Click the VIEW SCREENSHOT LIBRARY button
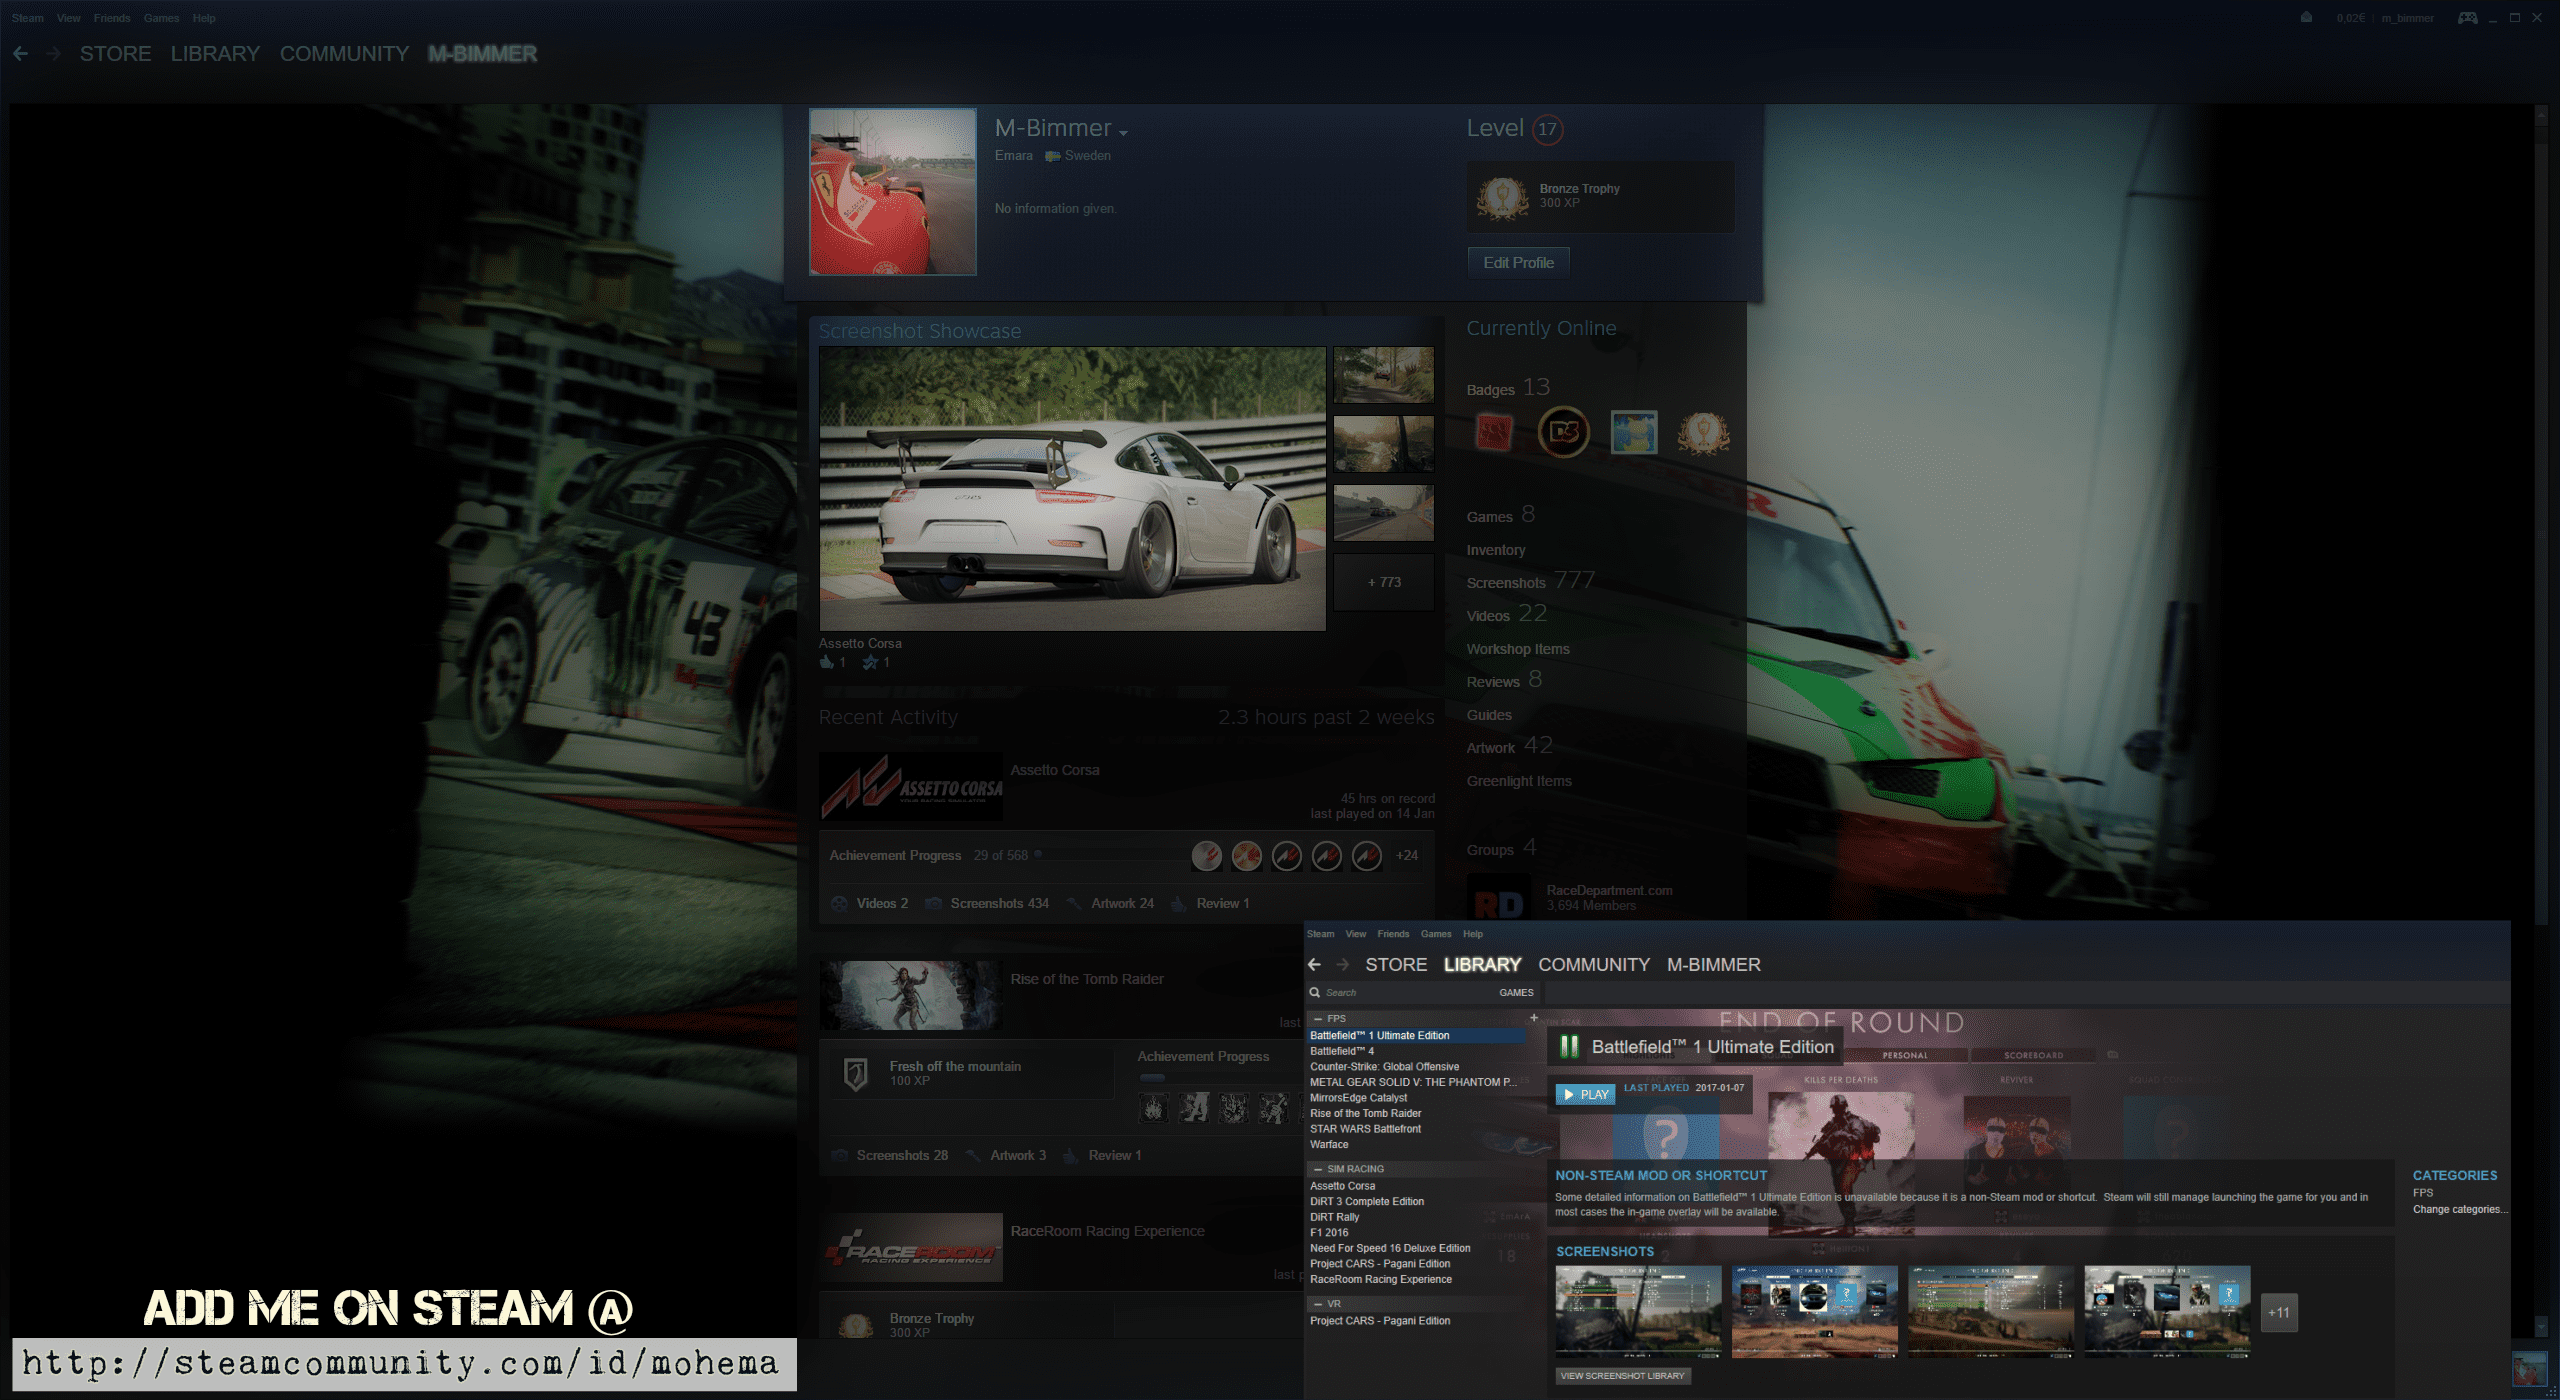 1623,1376
